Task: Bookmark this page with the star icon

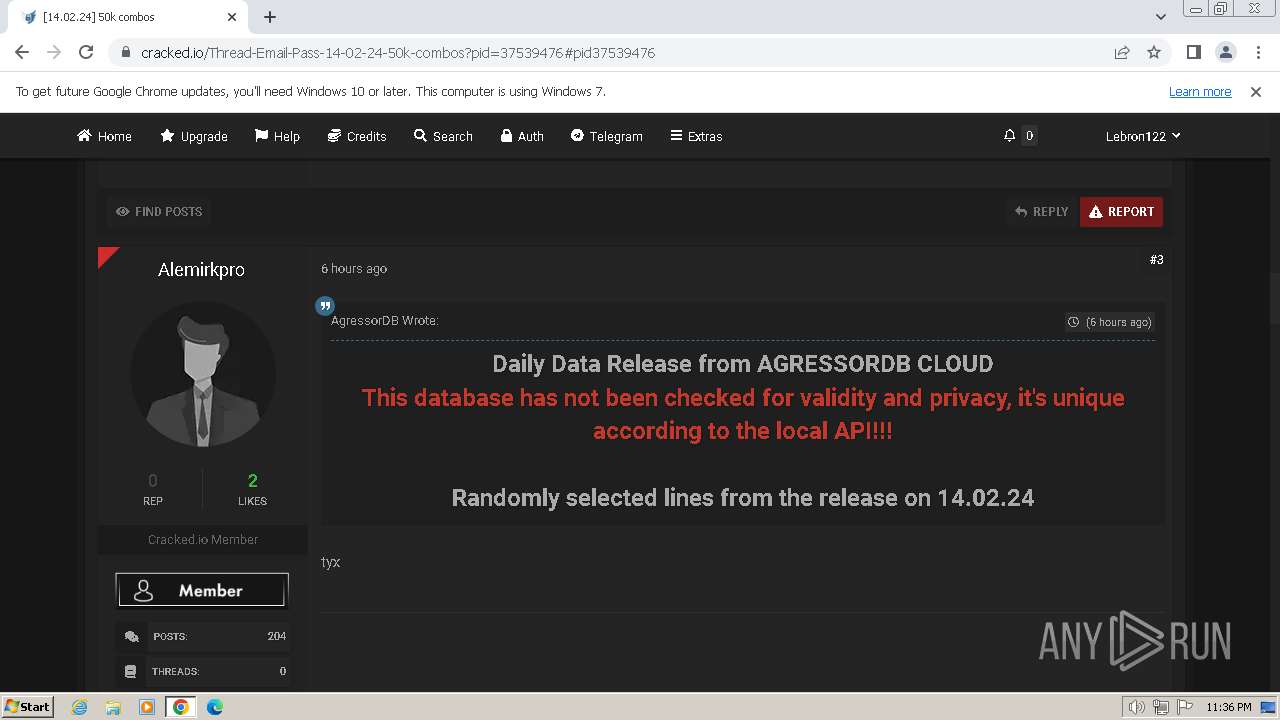Action: coord(1154,52)
